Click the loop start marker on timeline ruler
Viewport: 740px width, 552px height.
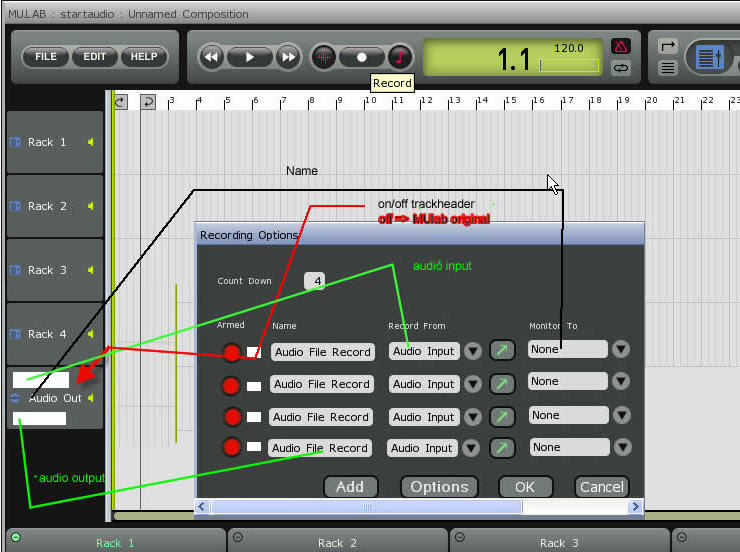(x=121, y=101)
